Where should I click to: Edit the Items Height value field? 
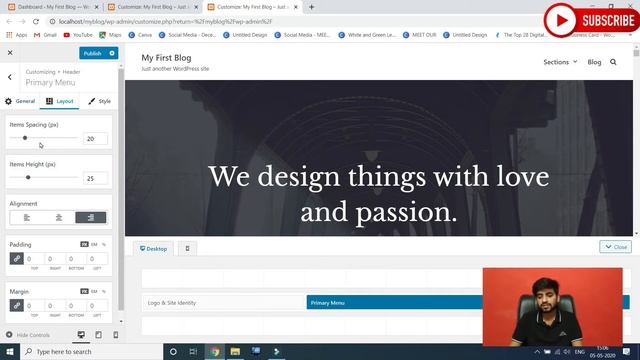[96, 178]
